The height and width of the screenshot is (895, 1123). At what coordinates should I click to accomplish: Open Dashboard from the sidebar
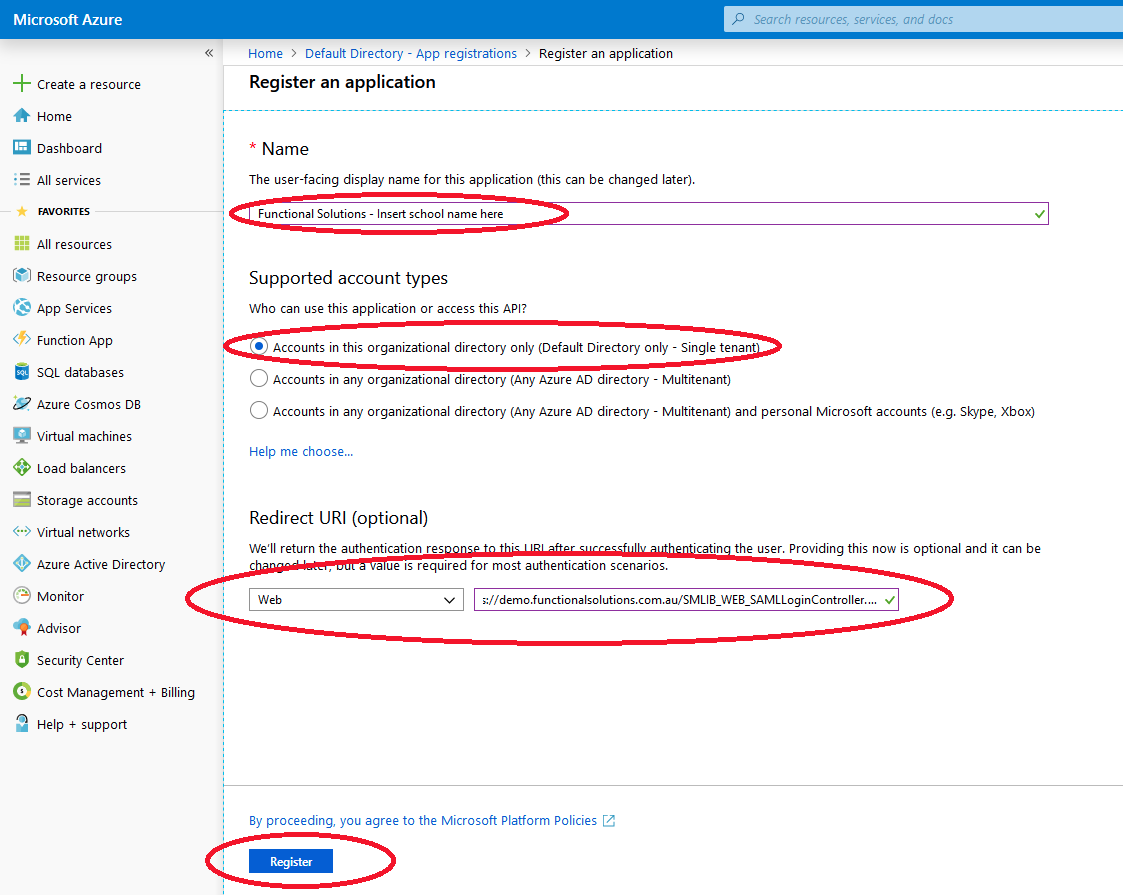(69, 148)
